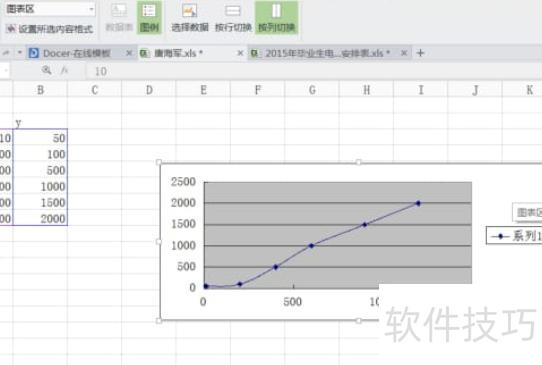Click chart left-middle resize handle
The width and height of the screenshot is (542, 365).
[159, 241]
